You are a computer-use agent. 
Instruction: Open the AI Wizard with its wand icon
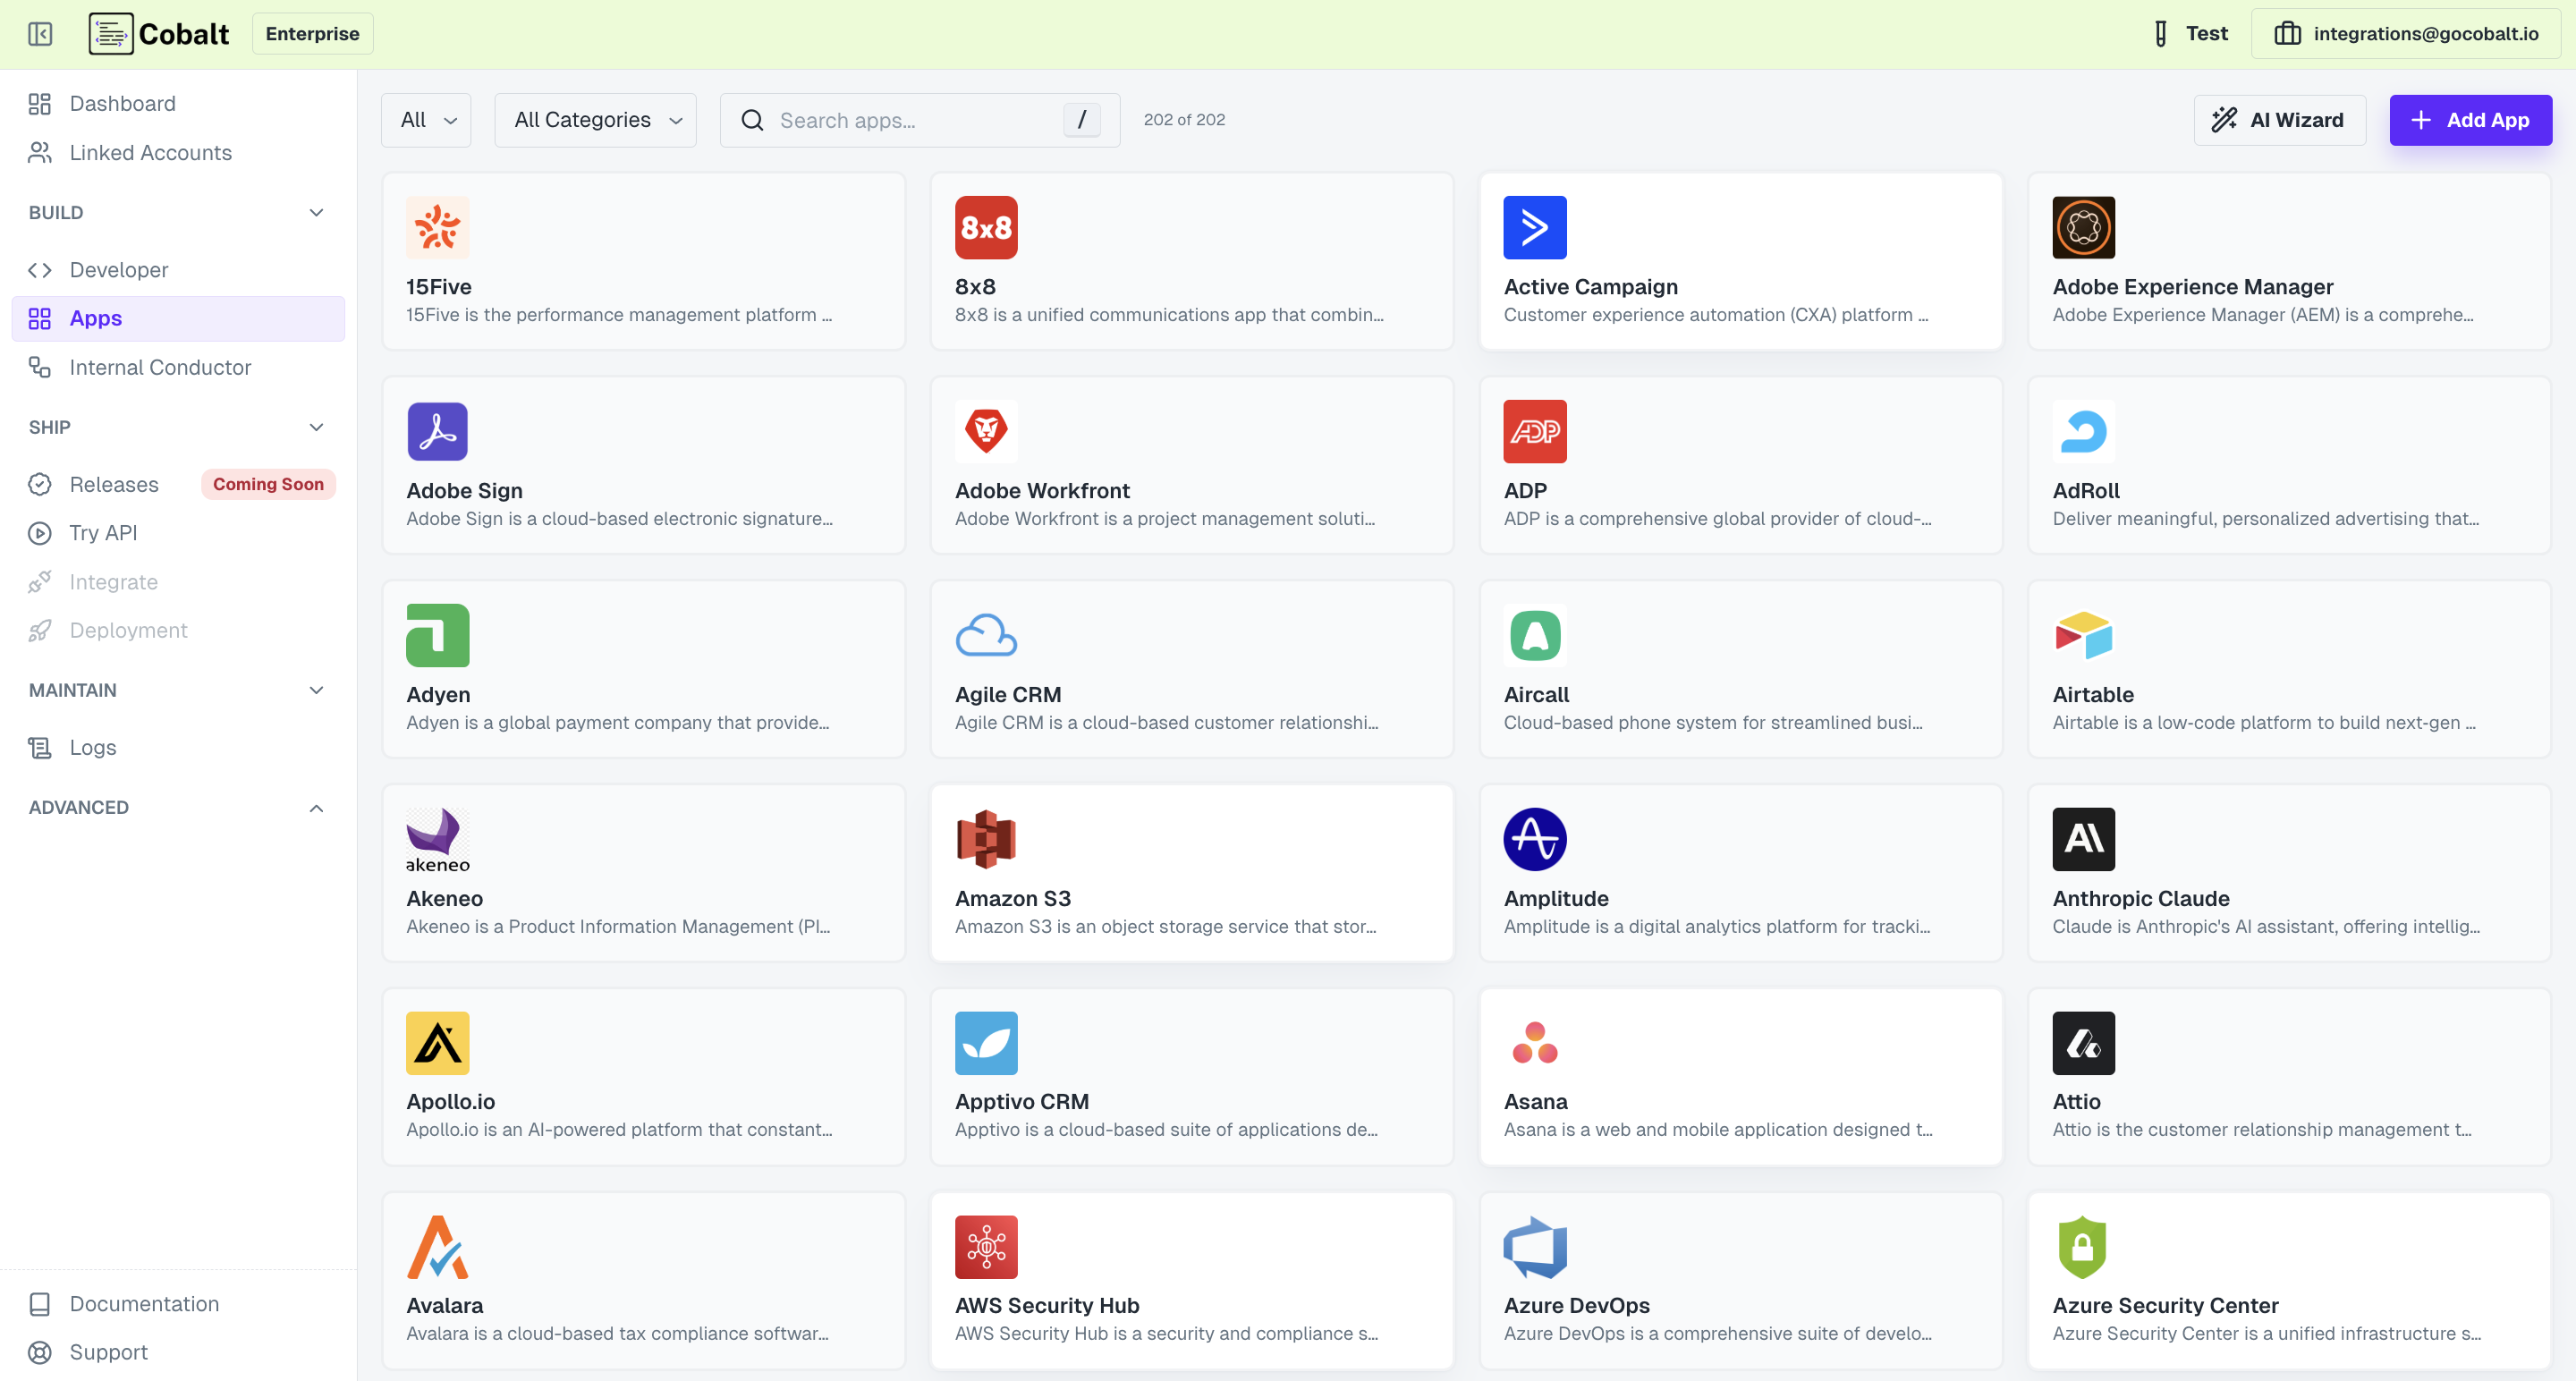coord(2225,119)
